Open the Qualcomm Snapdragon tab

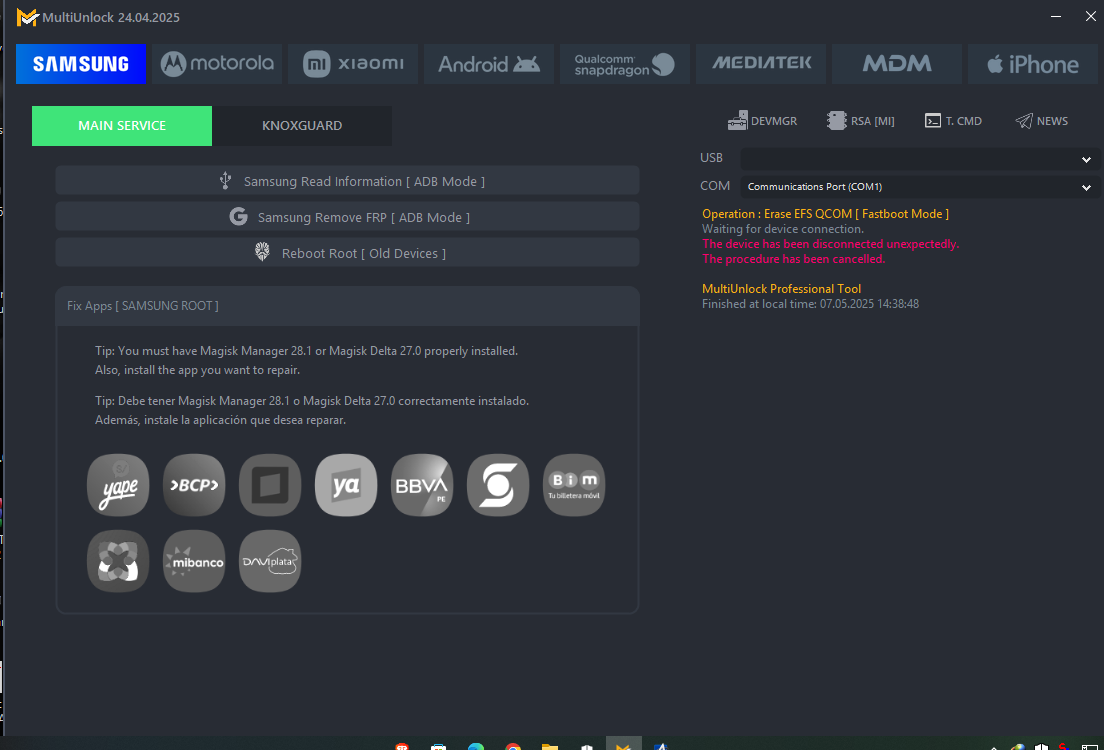[x=625, y=64]
